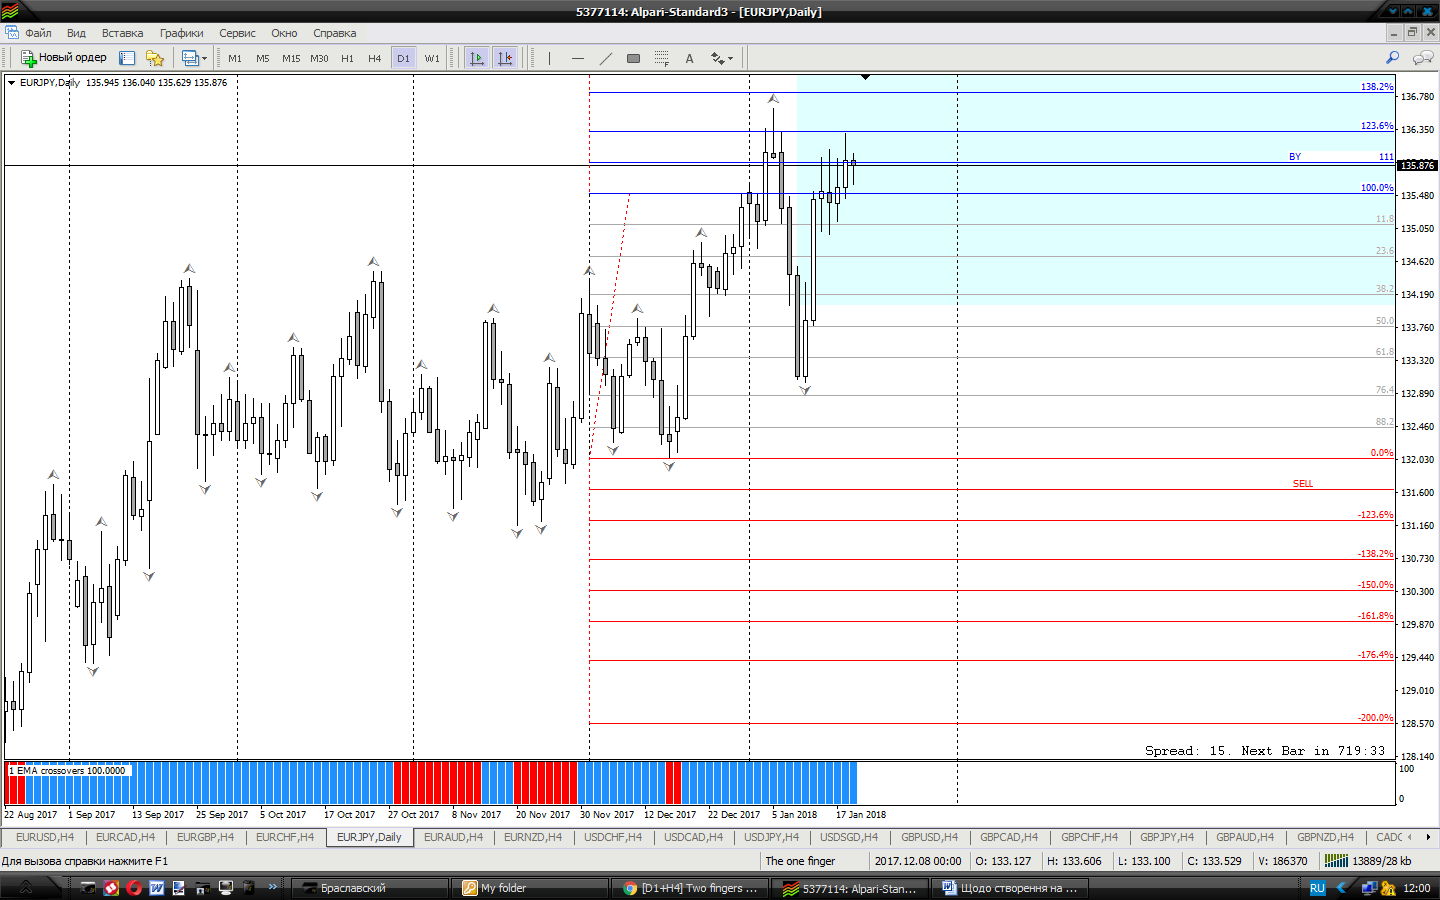
Task: Click the Opera icon in quick launch
Action: [134, 888]
